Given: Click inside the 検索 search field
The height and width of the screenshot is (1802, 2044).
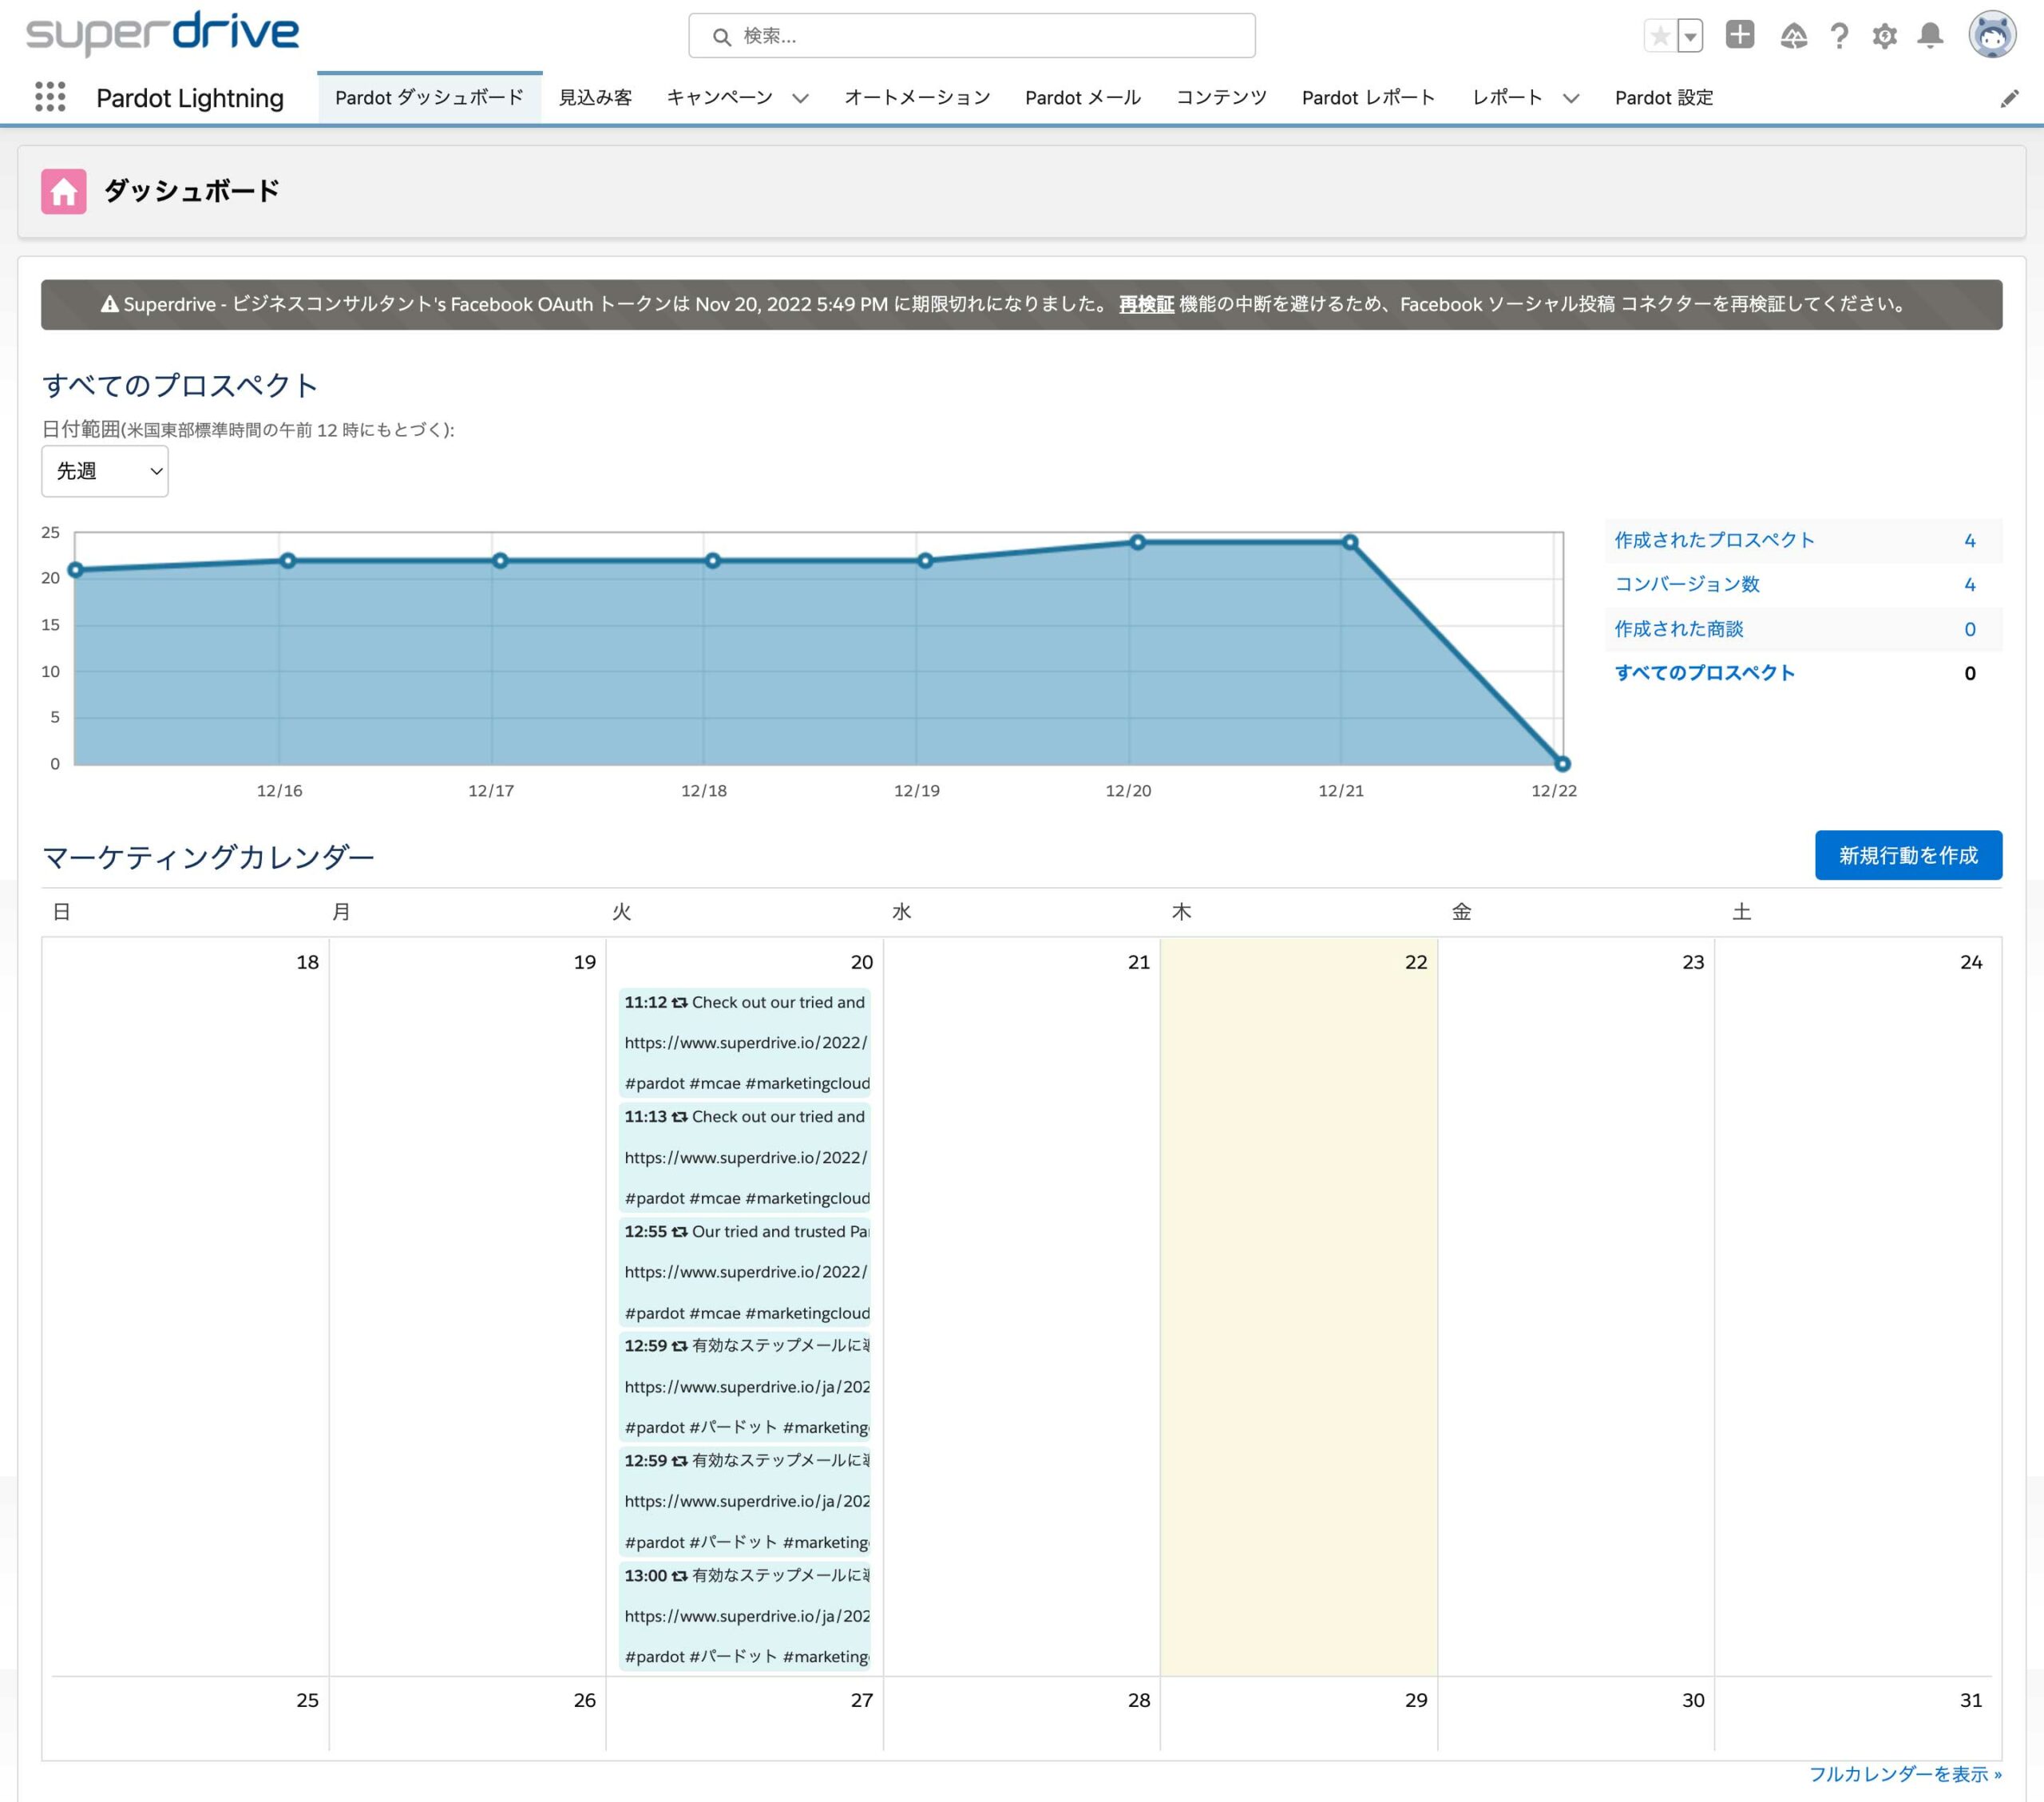Looking at the screenshot, I should [x=972, y=36].
